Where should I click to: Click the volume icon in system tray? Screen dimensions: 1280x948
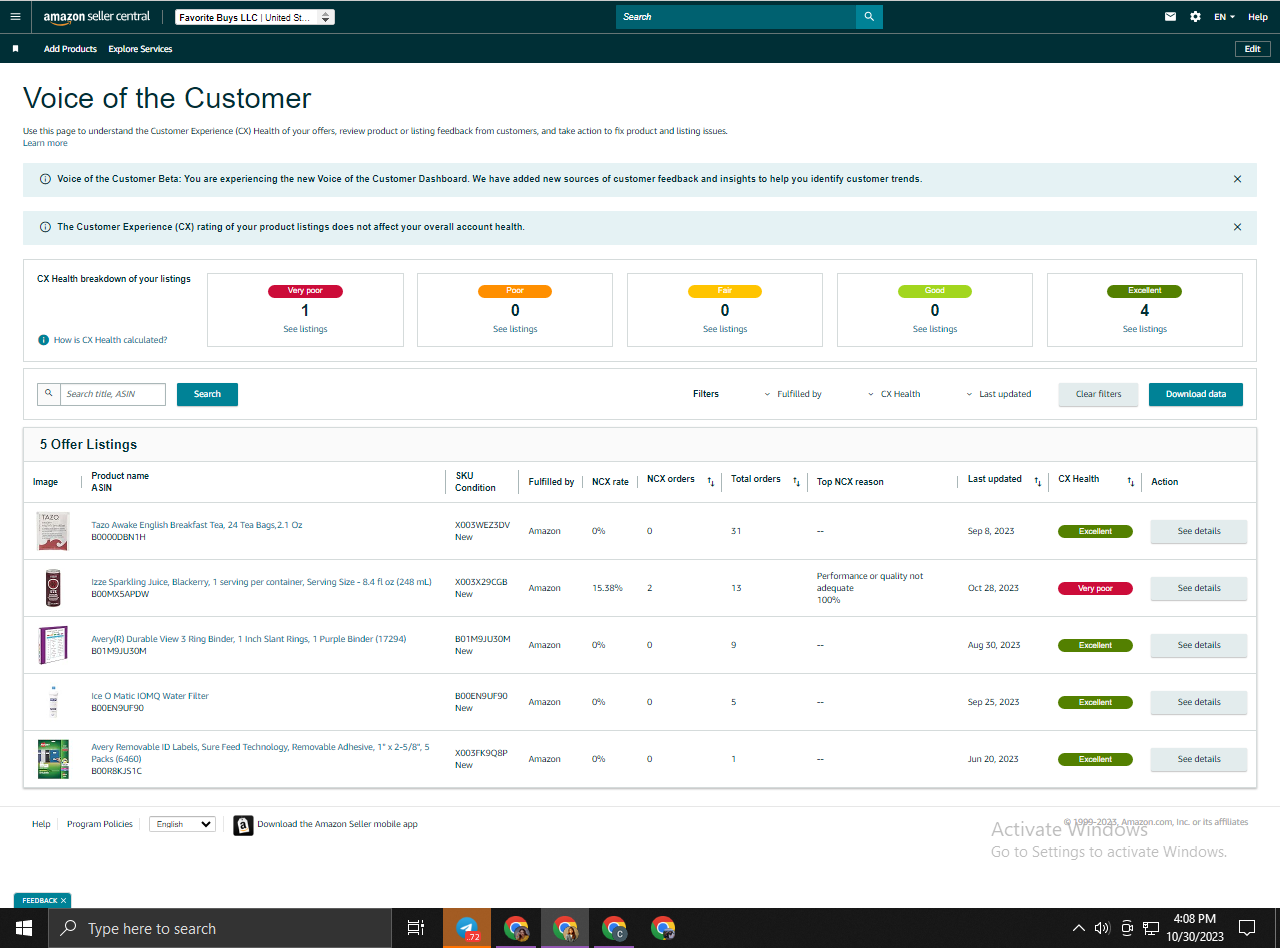[x=1103, y=928]
